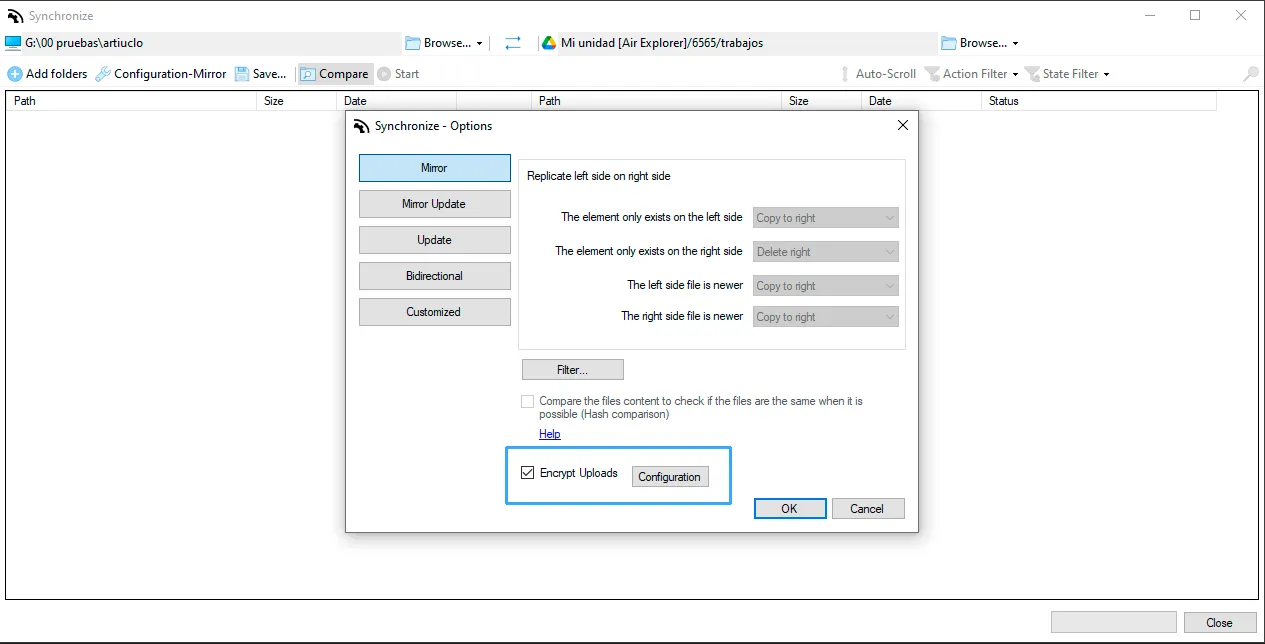Select the Customized sync mode
The image size is (1265, 644).
434,312
